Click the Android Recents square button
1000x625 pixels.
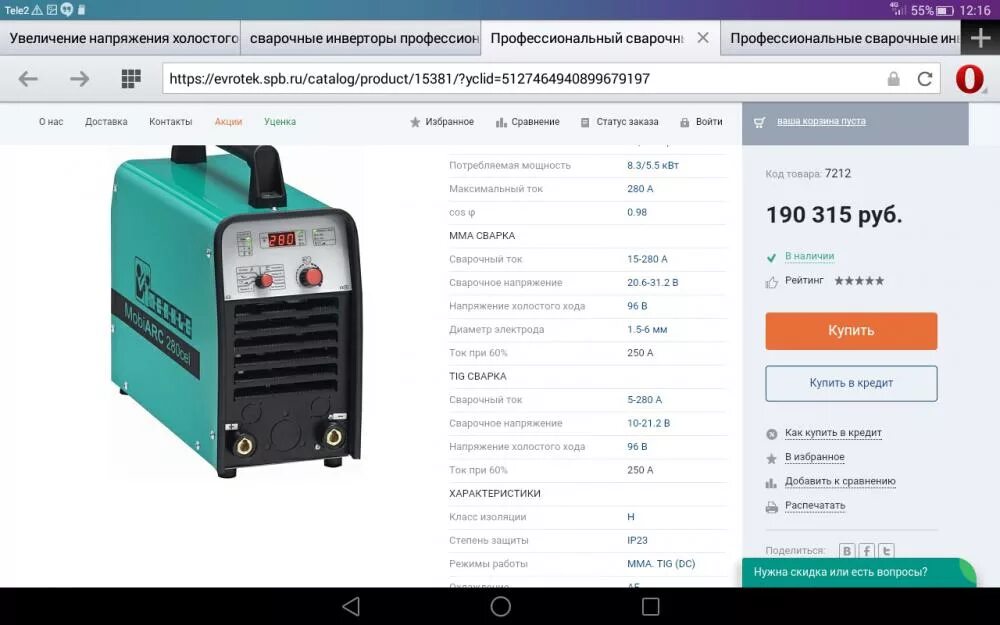coord(651,606)
